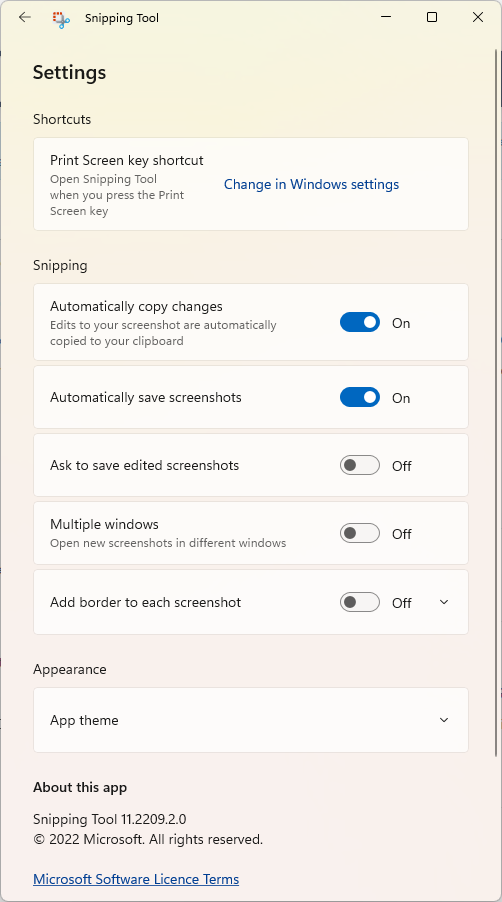
Task: Disable Automatically save screenshots switch
Action: (360, 397)
